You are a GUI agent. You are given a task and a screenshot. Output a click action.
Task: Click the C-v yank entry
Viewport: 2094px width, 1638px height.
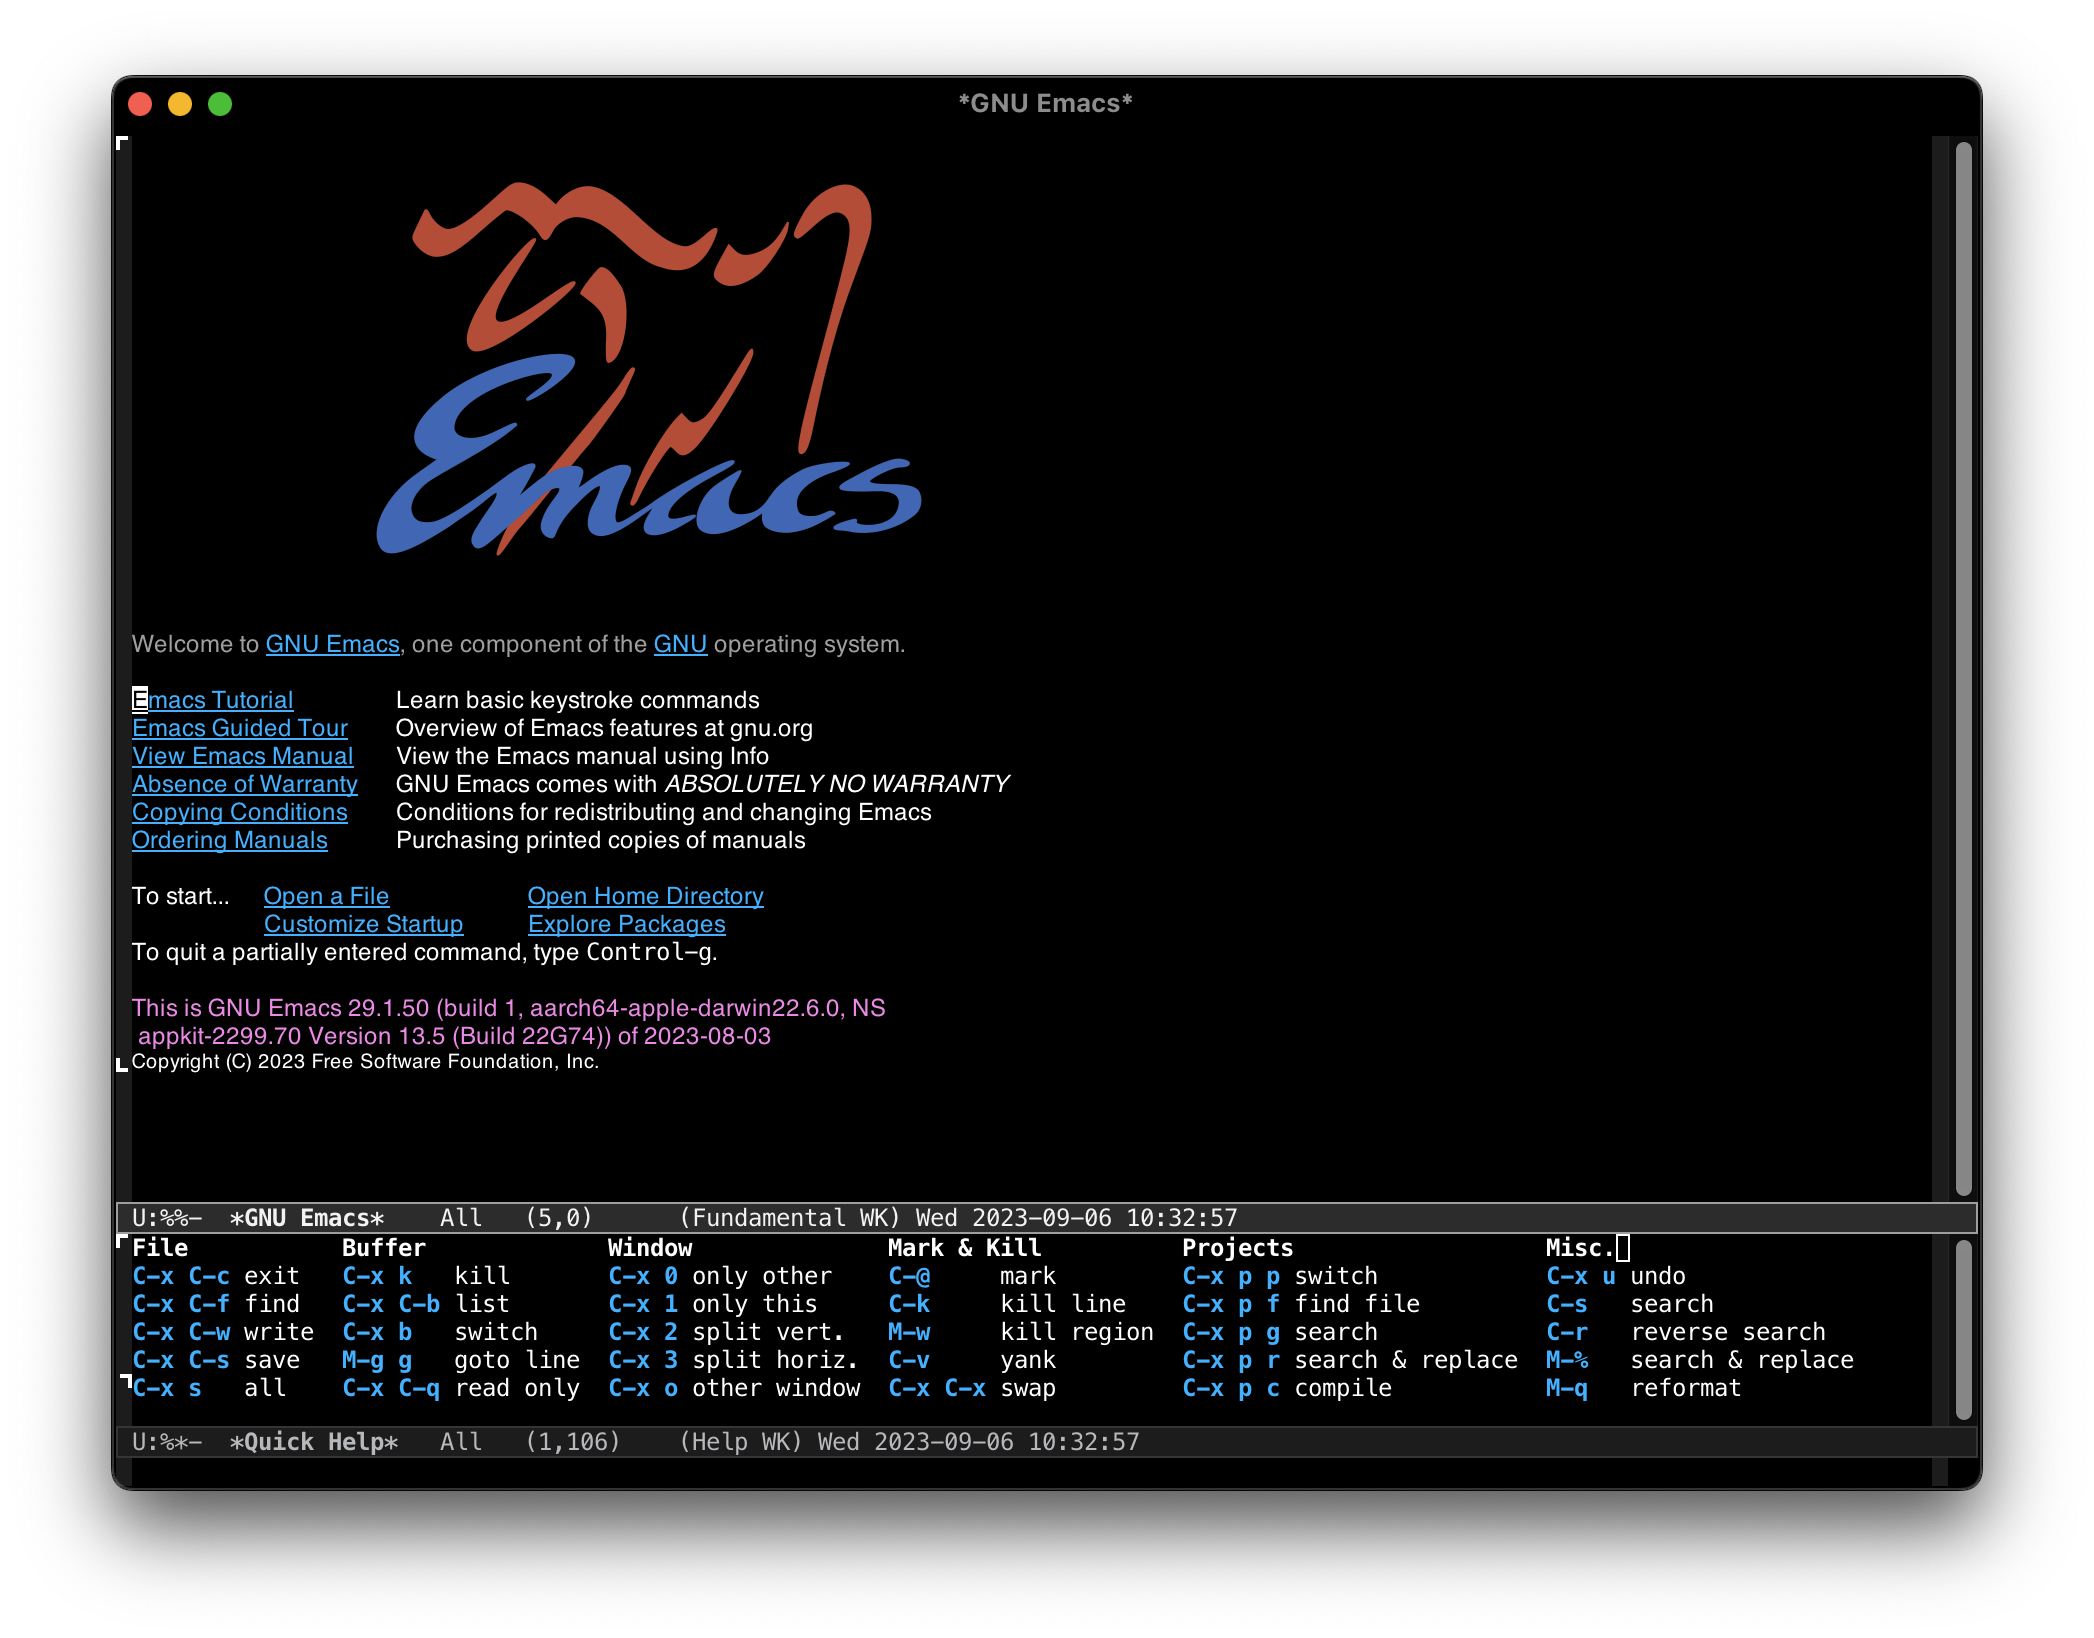pyautogui.click(x=972, y=1360)
